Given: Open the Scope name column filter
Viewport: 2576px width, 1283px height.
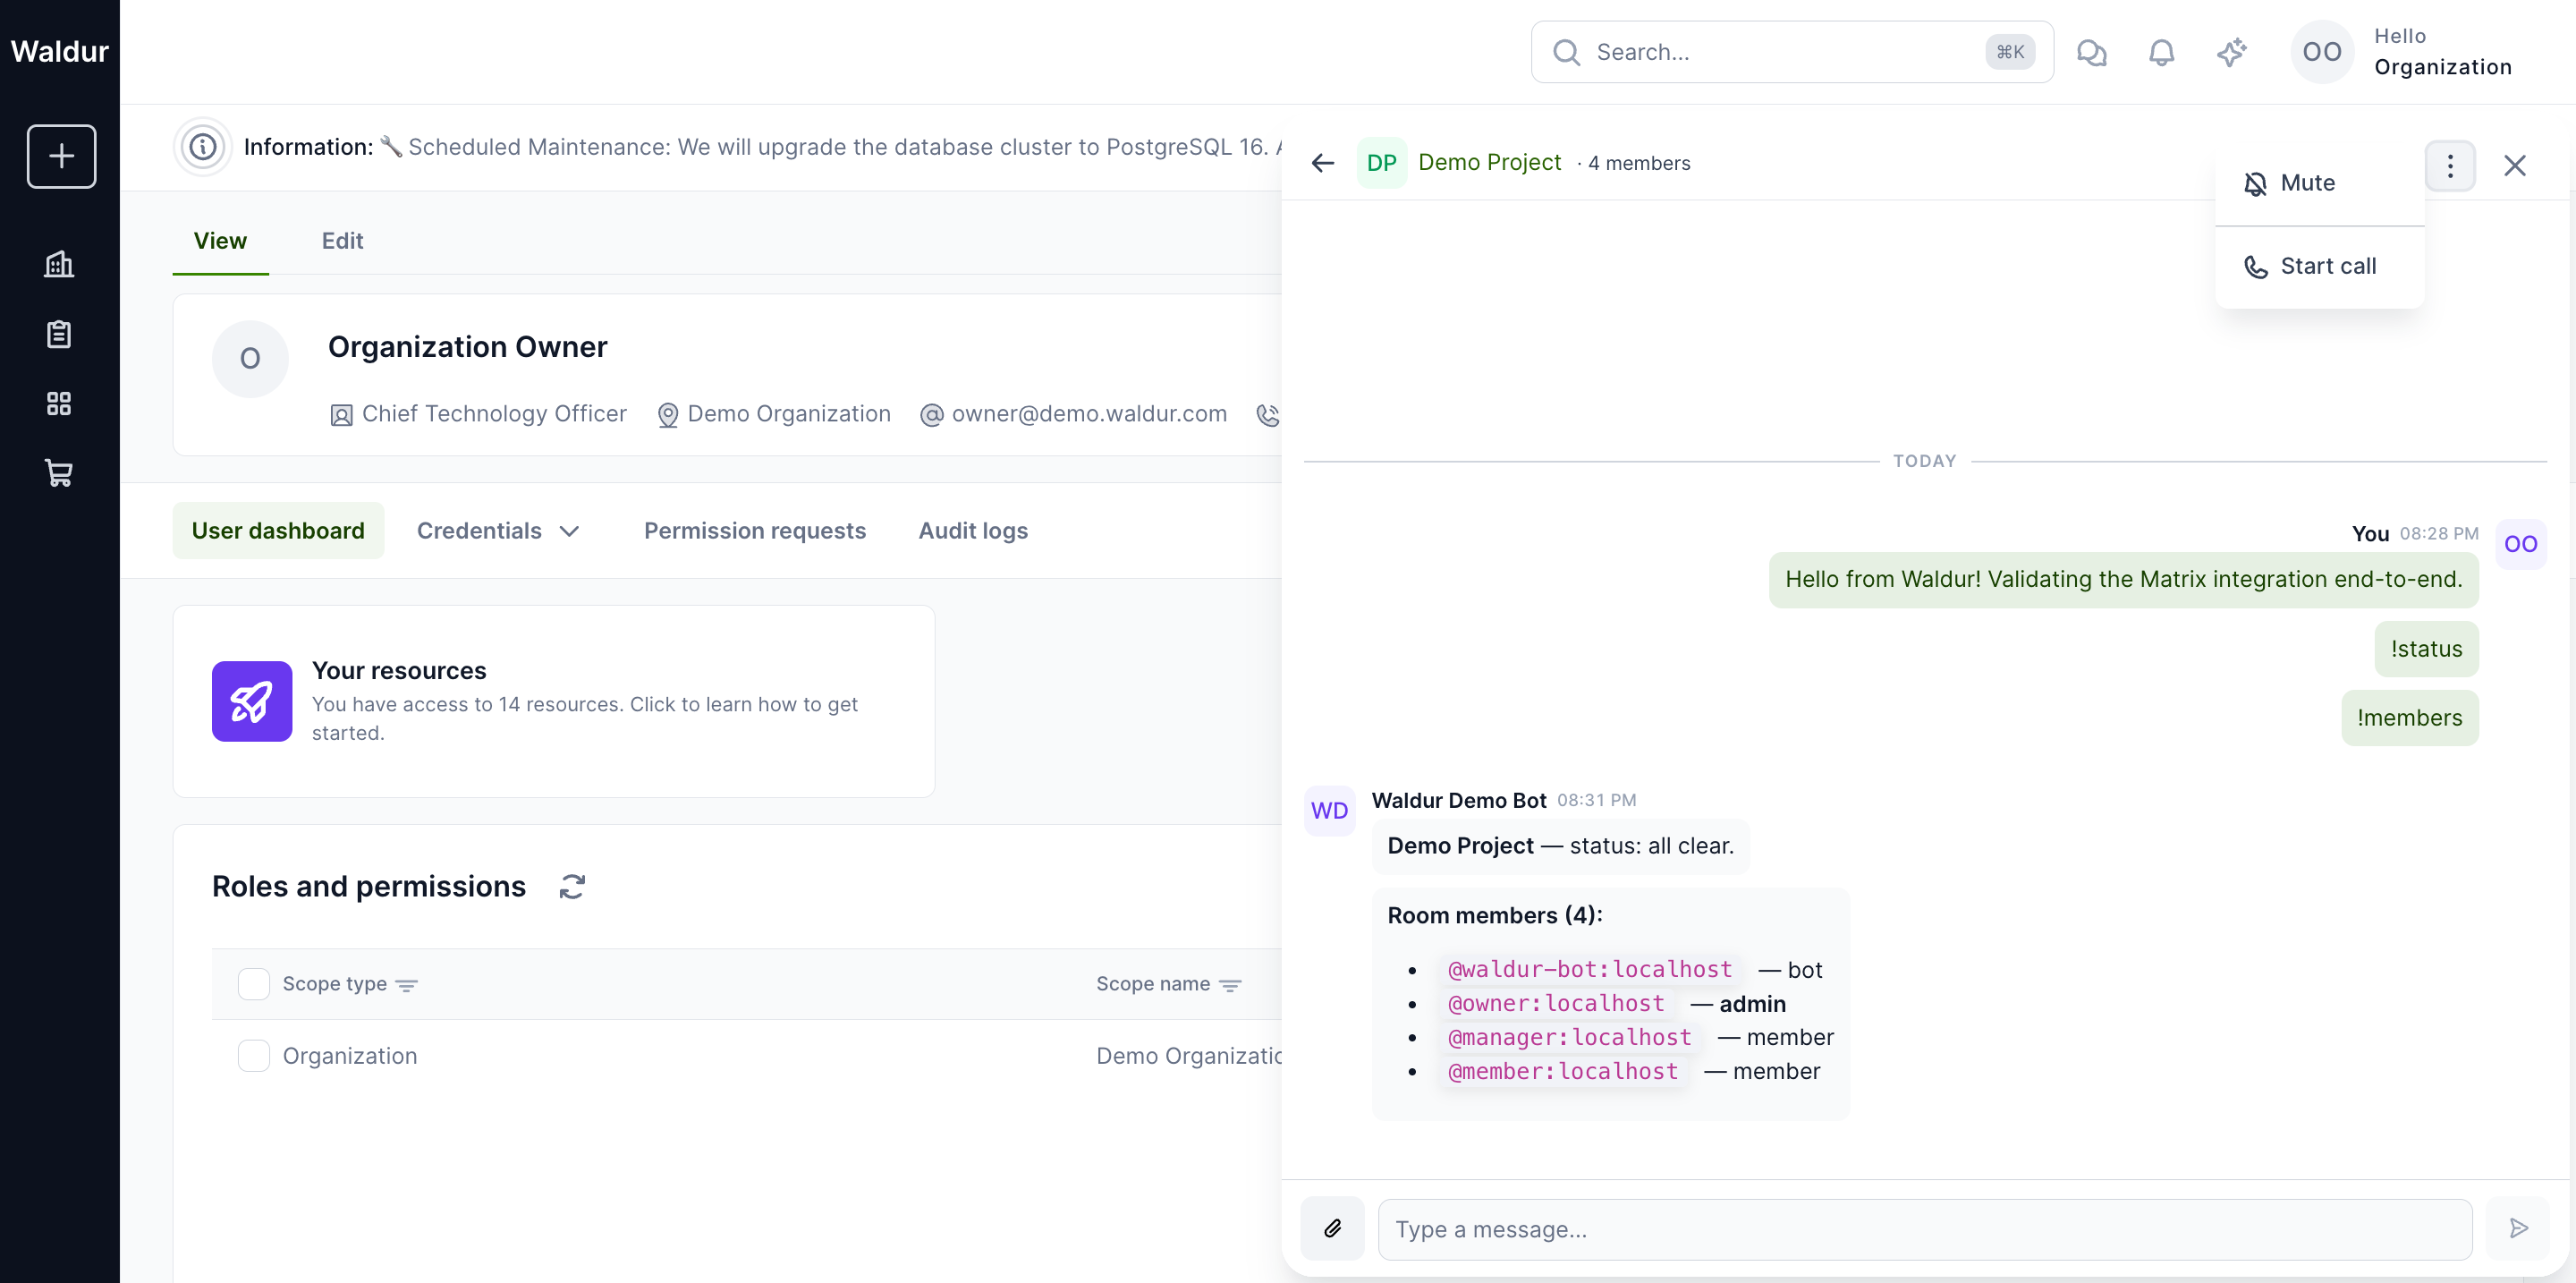Looking at the screenshot, I should click(x=1231, y=985).
